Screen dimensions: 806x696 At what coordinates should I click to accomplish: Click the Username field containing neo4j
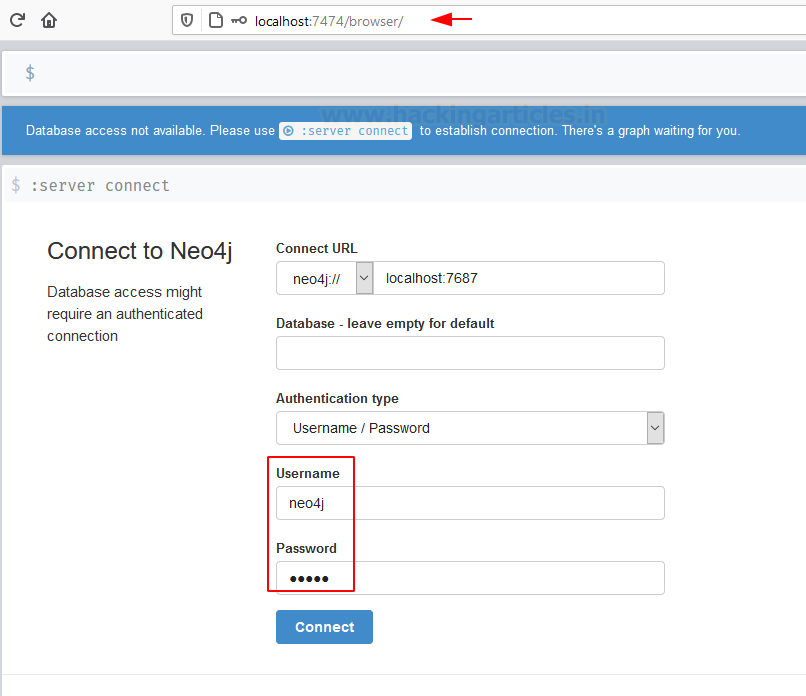470,503
